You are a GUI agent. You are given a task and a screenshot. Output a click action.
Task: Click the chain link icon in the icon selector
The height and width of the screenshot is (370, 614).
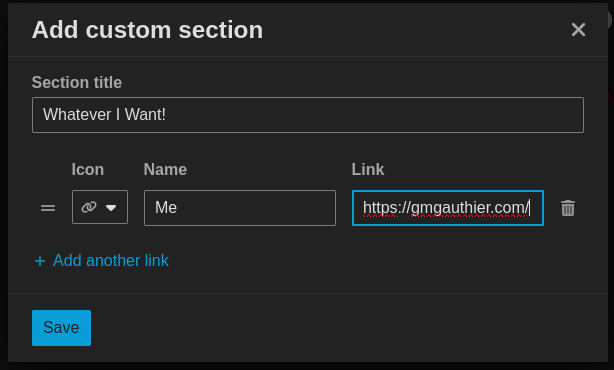[89, 207]
